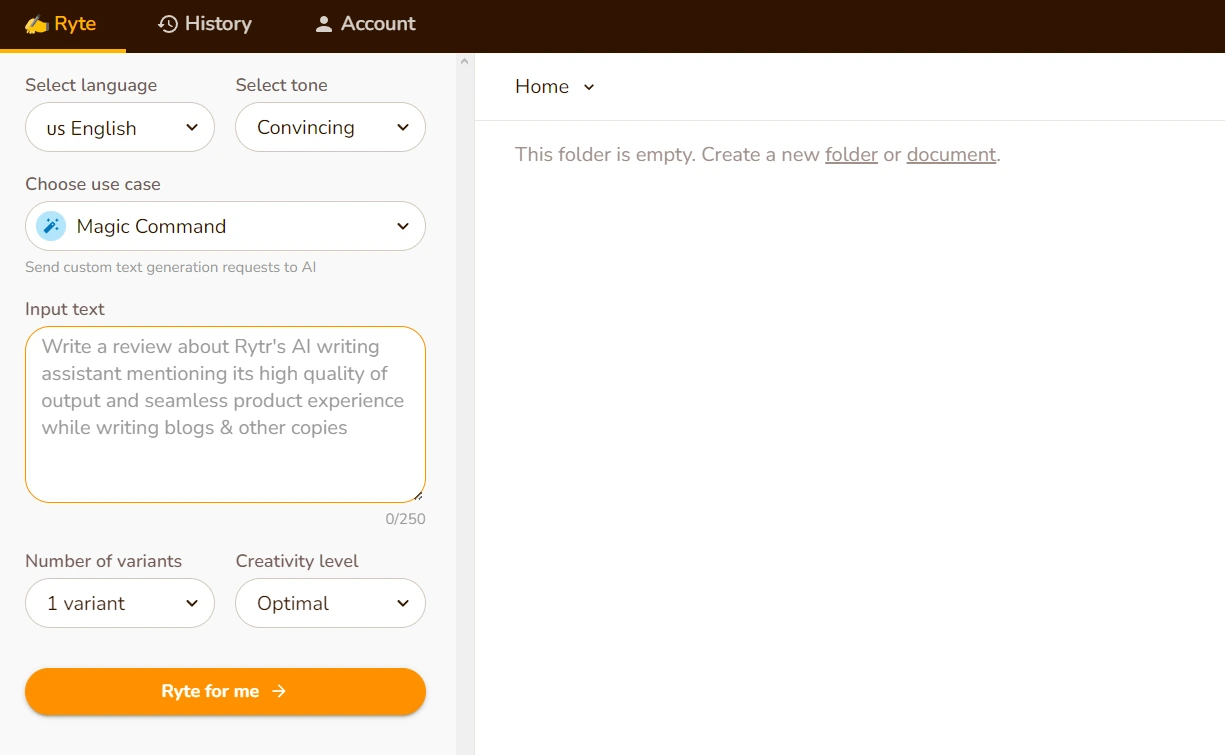Go to the Account tab
Image resolution: width=1225 pixels, height=755 pixels.
[x=377, y=24]
